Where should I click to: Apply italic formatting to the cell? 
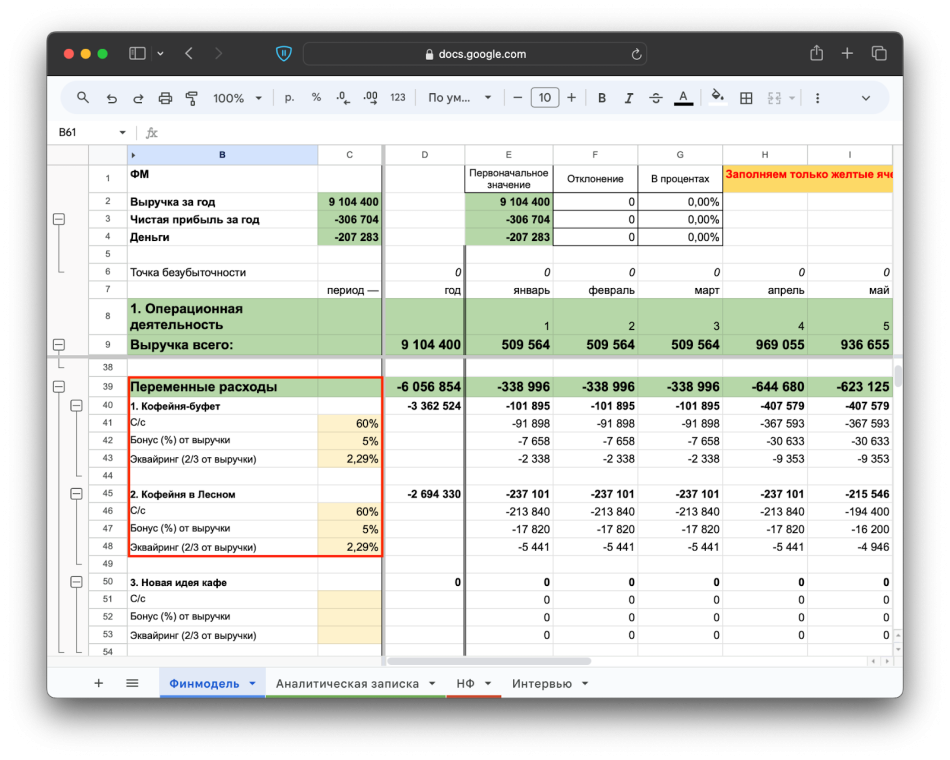coord(629,98)
